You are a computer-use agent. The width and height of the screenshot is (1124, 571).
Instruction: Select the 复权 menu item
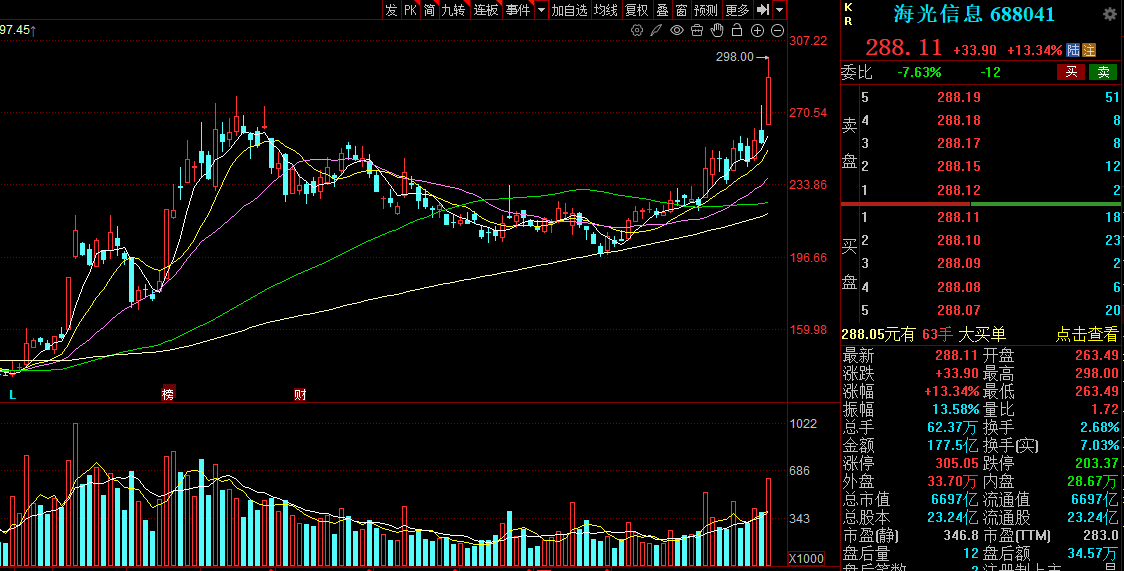click(636, 10)
